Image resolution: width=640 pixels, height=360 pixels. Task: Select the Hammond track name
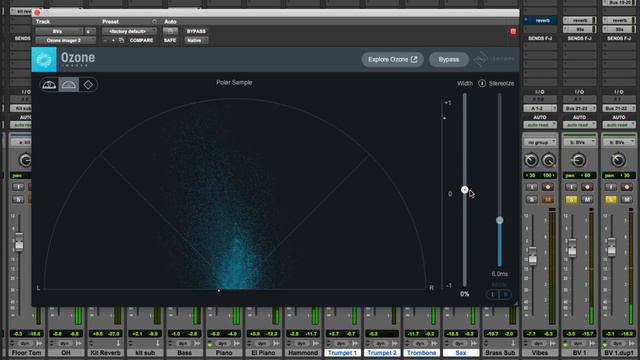303,353
